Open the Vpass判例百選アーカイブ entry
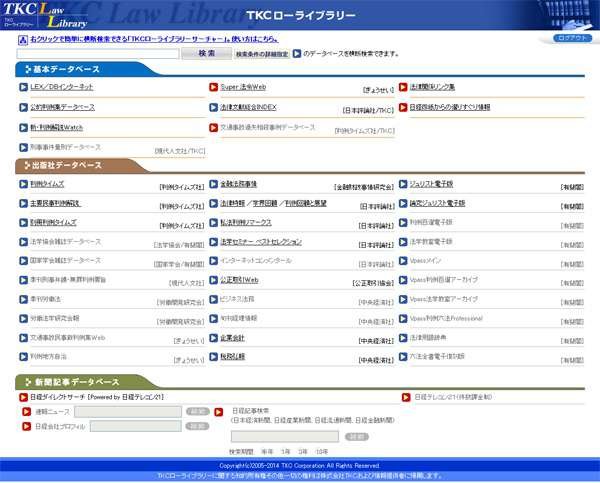This screenshot has height=483, width=600. click(444, 280)
